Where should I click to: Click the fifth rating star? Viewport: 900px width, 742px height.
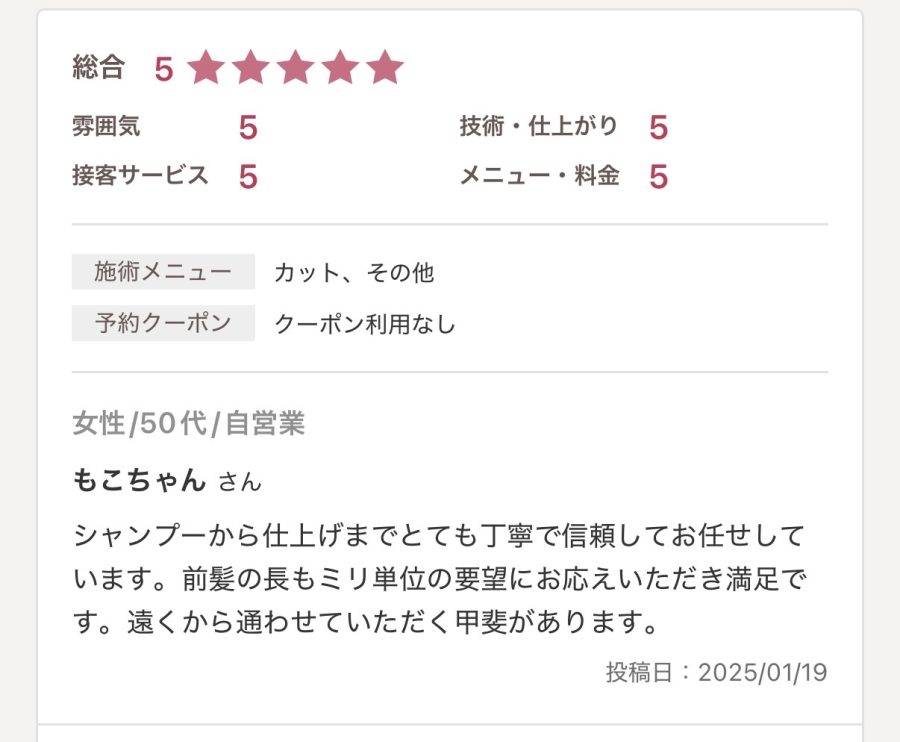tap(384, 68)
